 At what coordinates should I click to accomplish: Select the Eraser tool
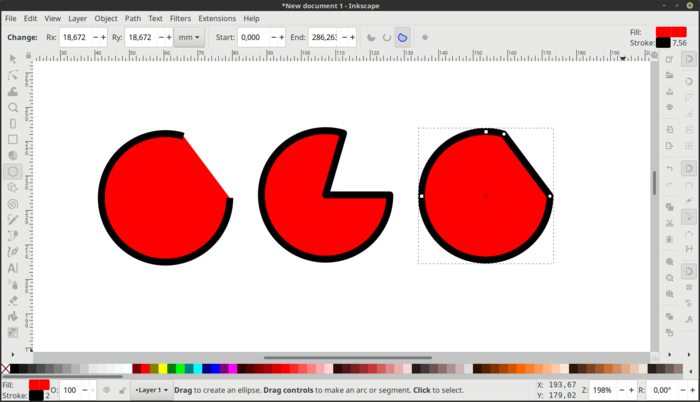coord(12,300)
